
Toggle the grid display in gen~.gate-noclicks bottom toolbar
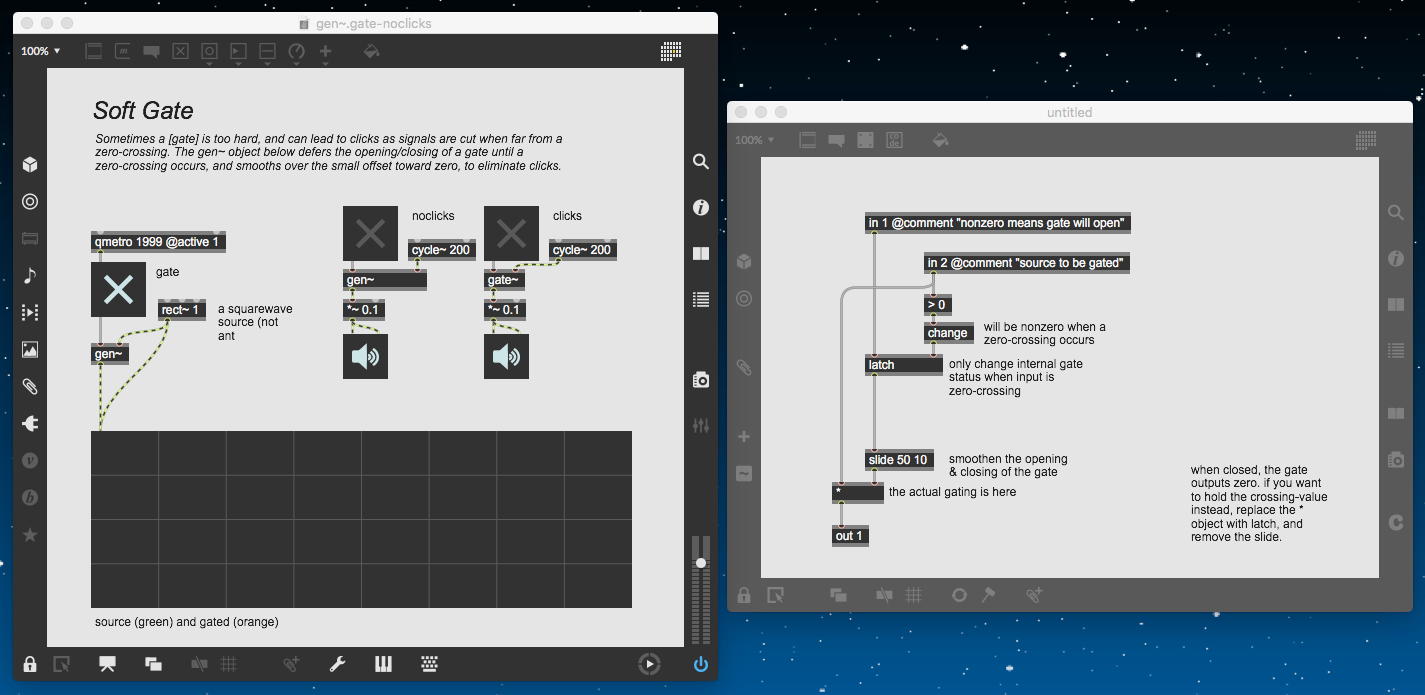tap(228, 664)
